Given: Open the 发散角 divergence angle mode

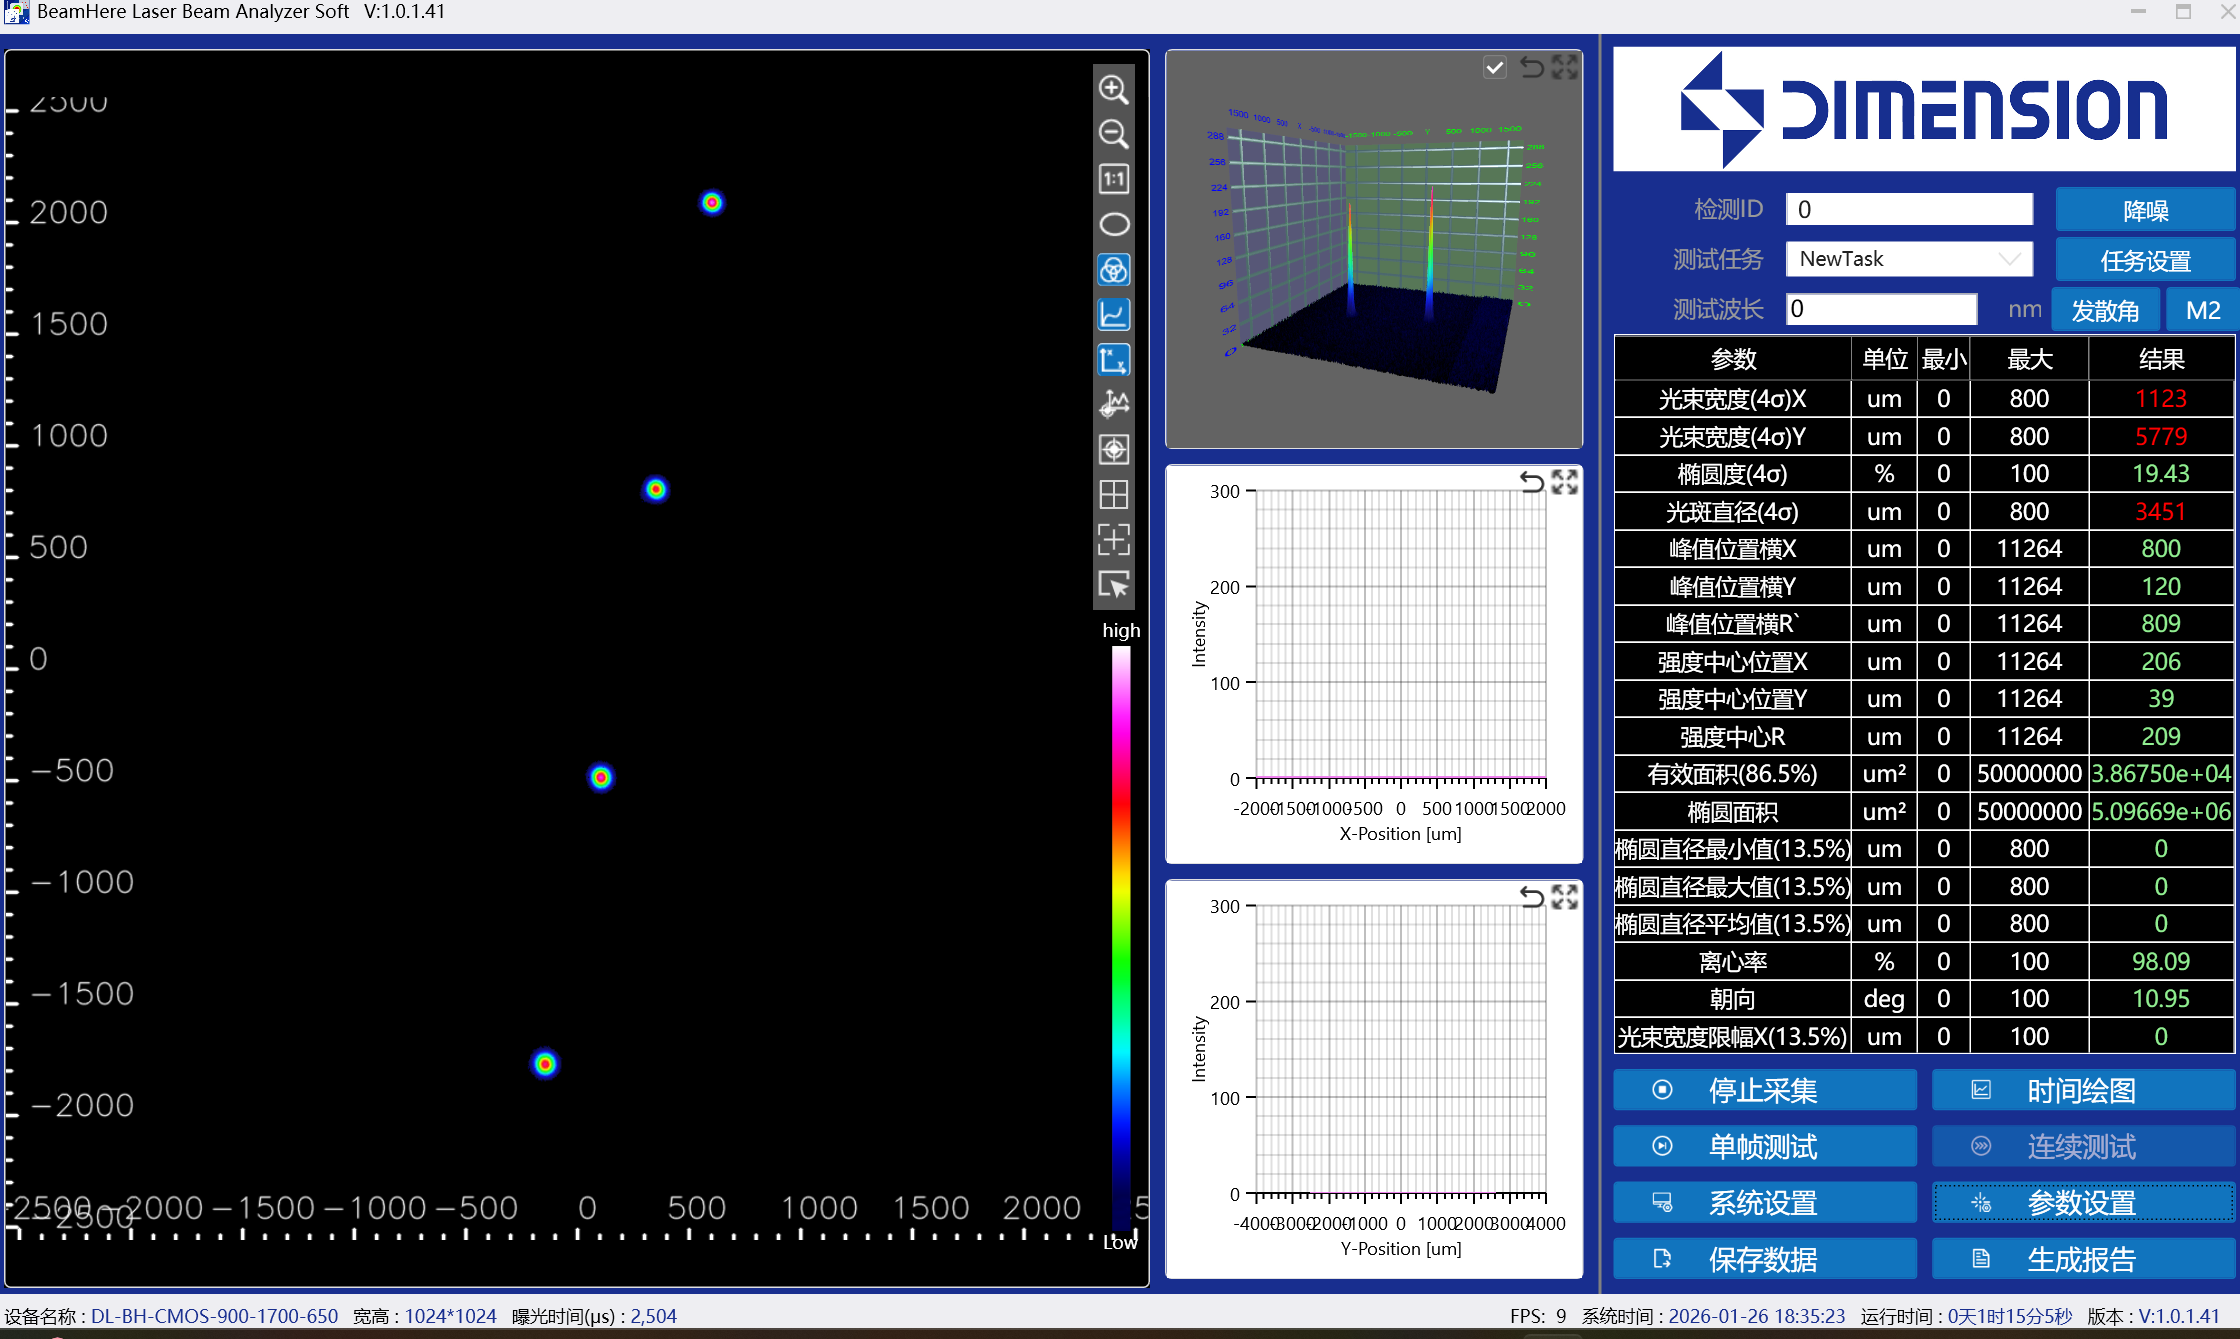Looking at the screenshot, I should coord(2105,310).
